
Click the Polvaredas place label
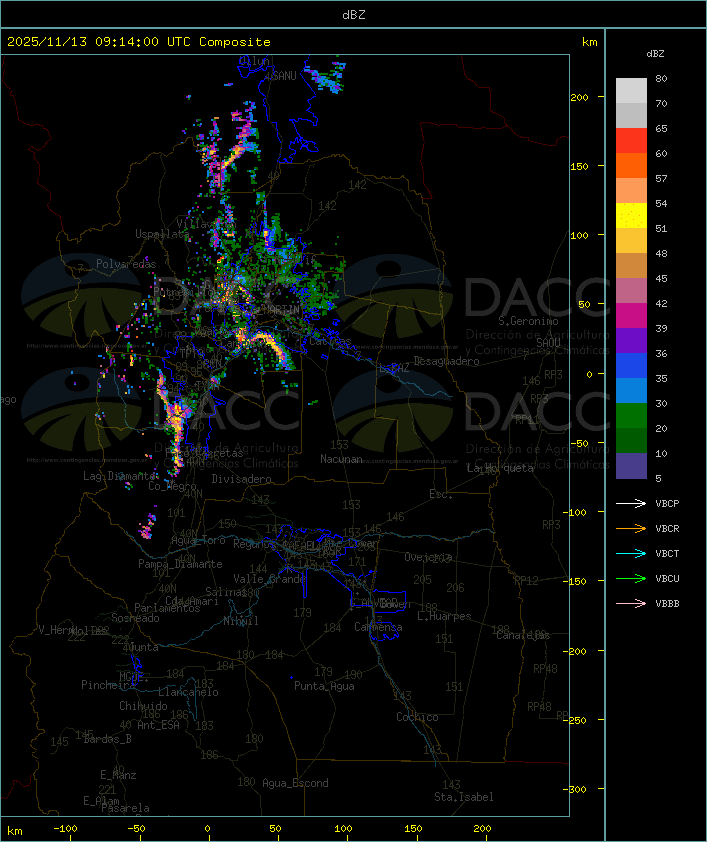[x=126, y=264]
